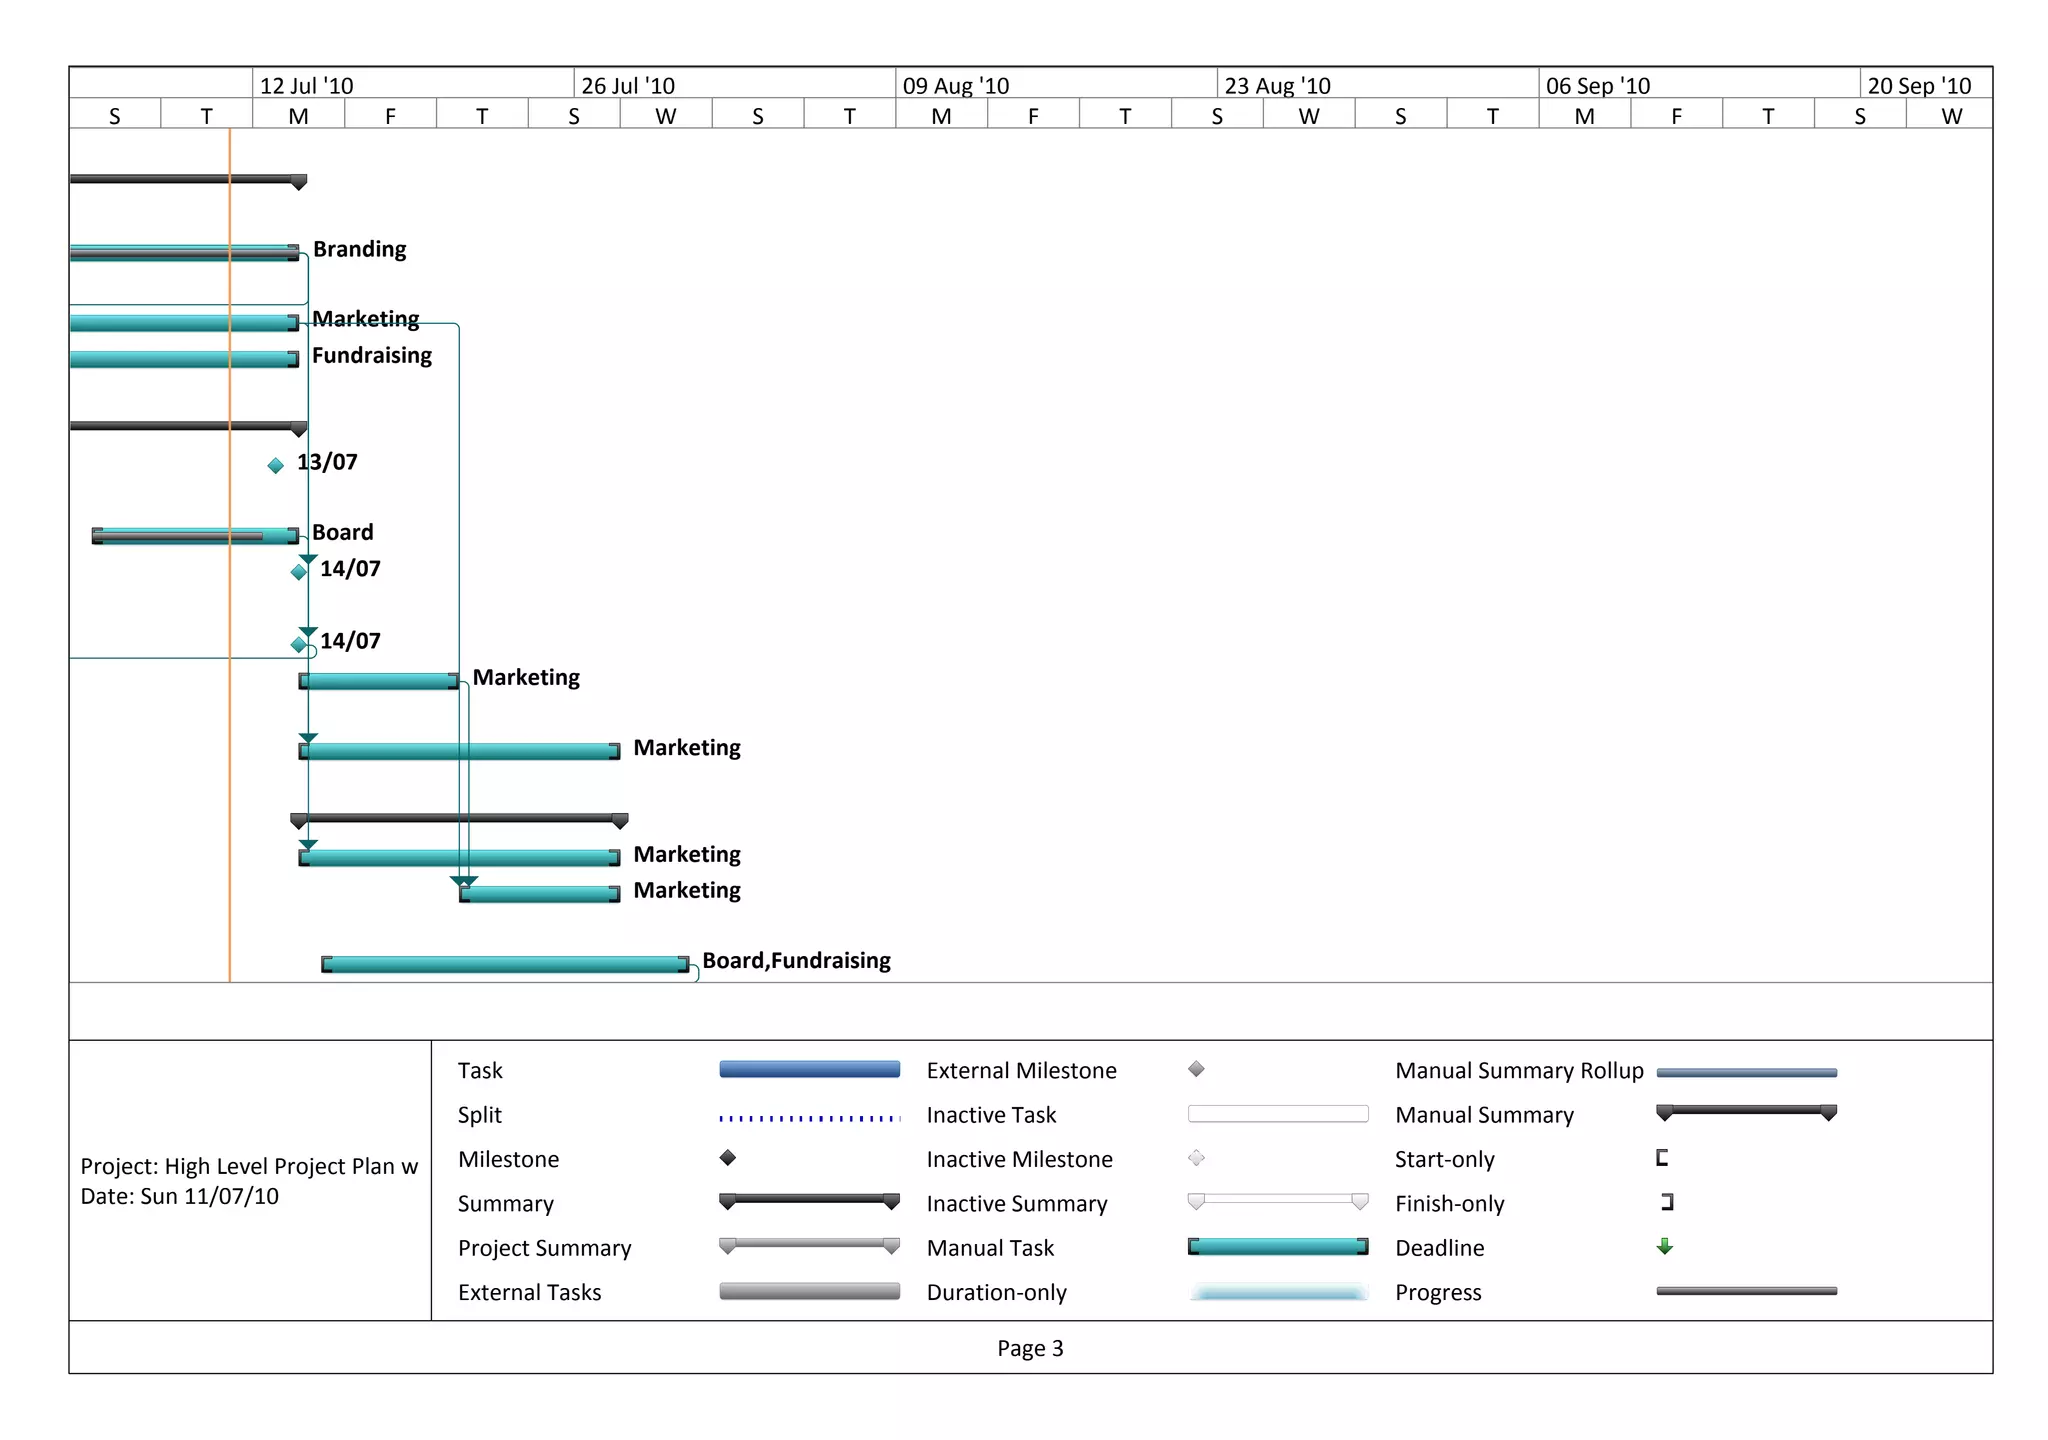This screenshot has width=2048, height=1440.
Task: Click the Page 3 footer text
Action: 1030,1348
